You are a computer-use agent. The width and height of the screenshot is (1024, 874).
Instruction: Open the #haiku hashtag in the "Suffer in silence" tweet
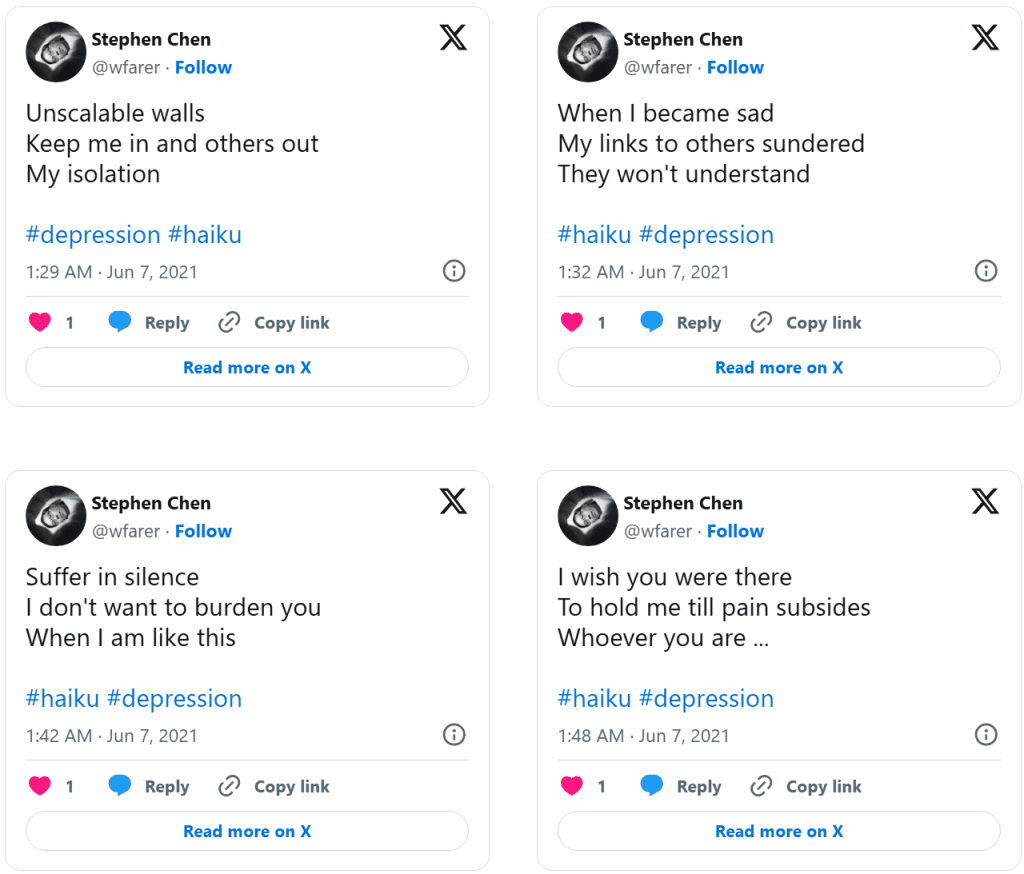click(x=62, y=699)
